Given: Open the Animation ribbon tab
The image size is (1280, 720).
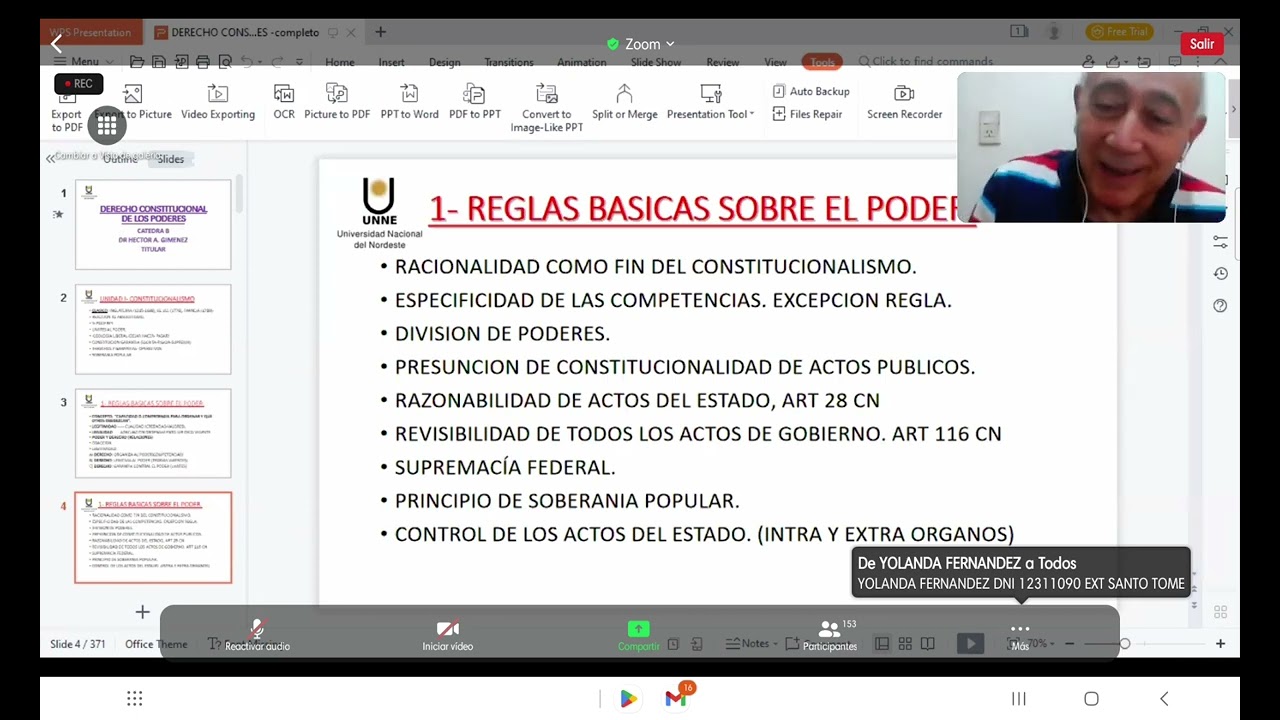Looking at the screenshot, I should [582, 62].
